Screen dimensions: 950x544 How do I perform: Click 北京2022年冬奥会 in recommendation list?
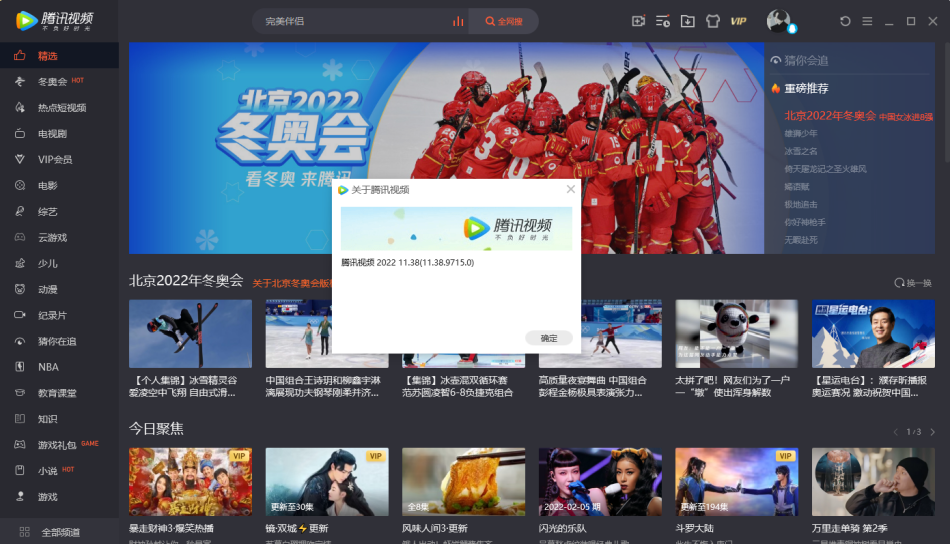(x=829, y=116)
